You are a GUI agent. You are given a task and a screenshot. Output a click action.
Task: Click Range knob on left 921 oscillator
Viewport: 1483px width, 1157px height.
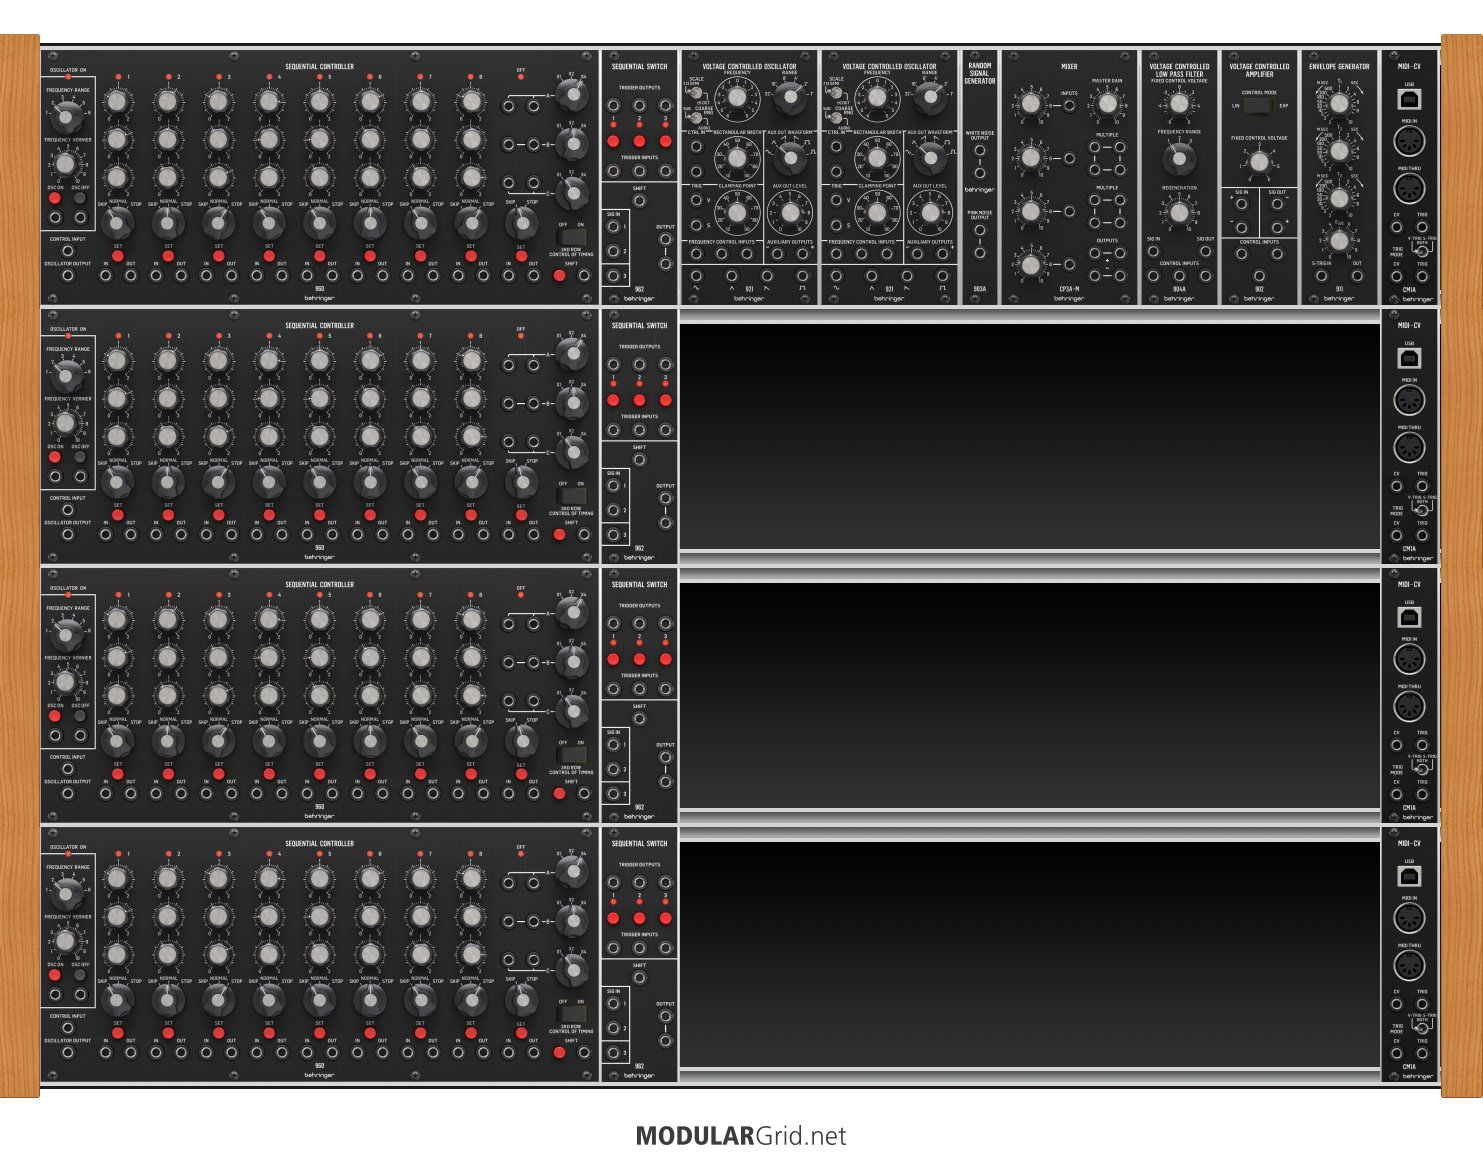coord(790,98)
